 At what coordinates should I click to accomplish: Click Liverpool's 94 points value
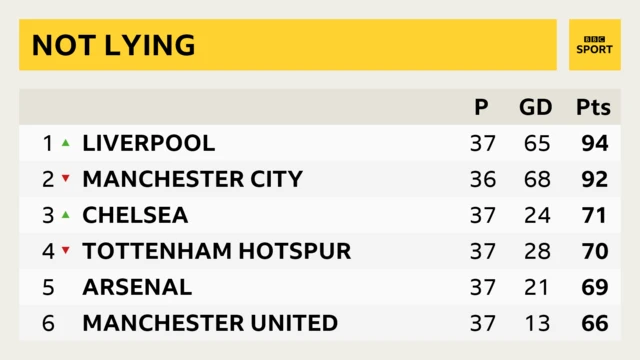[595, 143]
